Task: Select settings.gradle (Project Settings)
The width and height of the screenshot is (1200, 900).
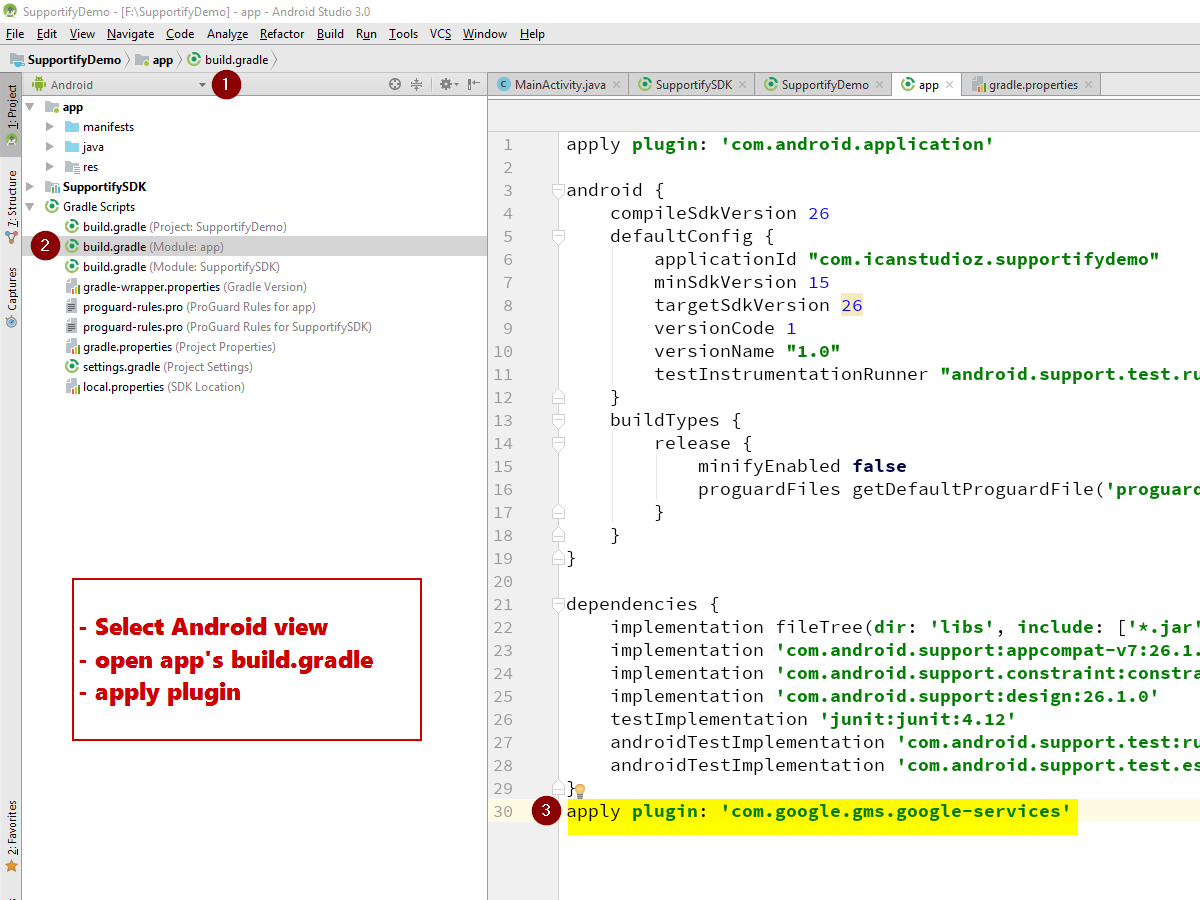Action: [159, 367]
